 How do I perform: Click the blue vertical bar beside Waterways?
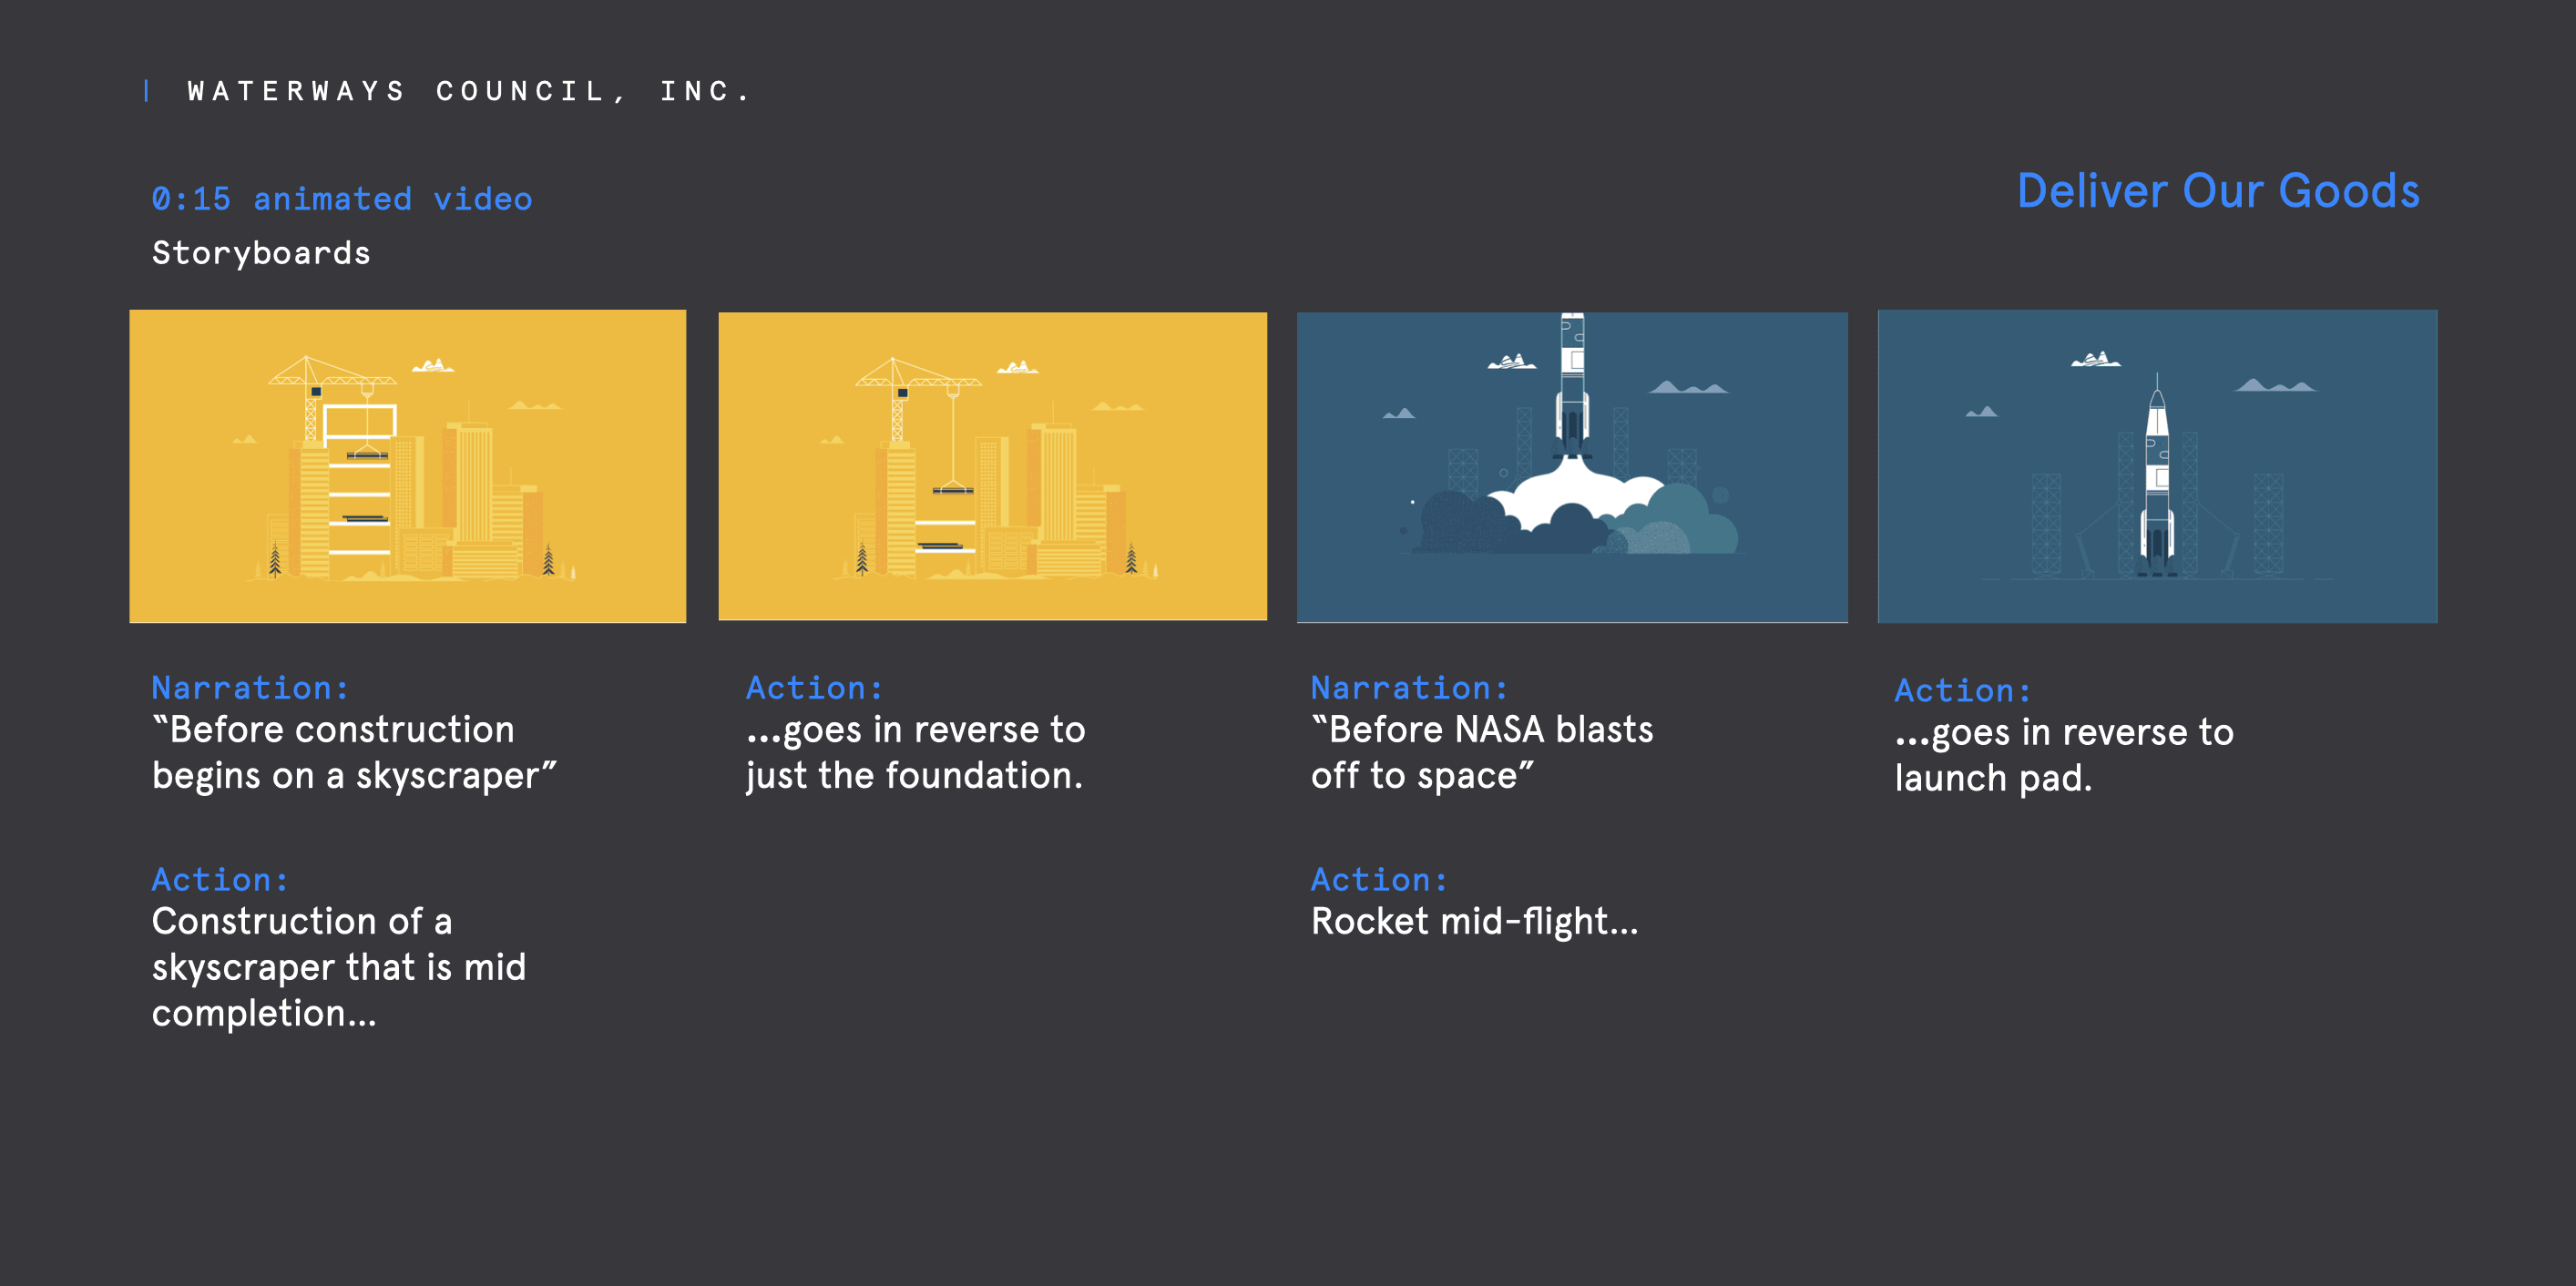[147, 91]
